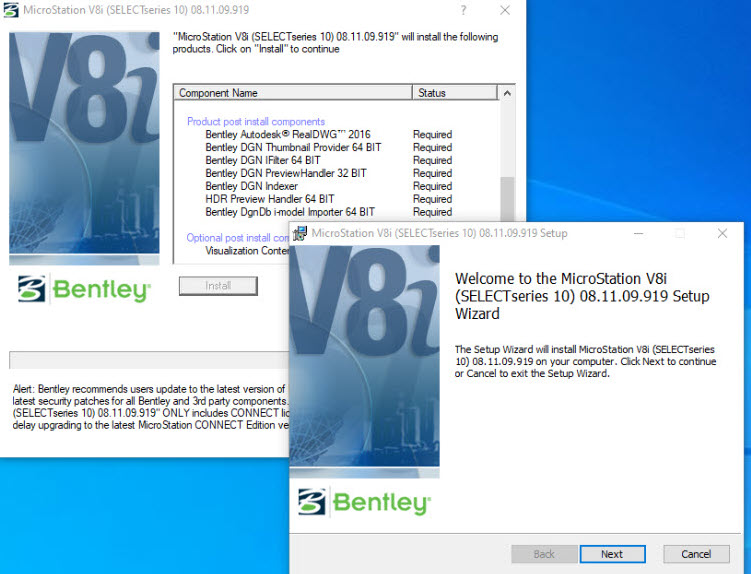Image resolution: width=751 pixels, height=574 pixels.
Task: Select "Bentley DgnDb i-model Importer 64 BIT" row
Action: (x=329, y=212)
